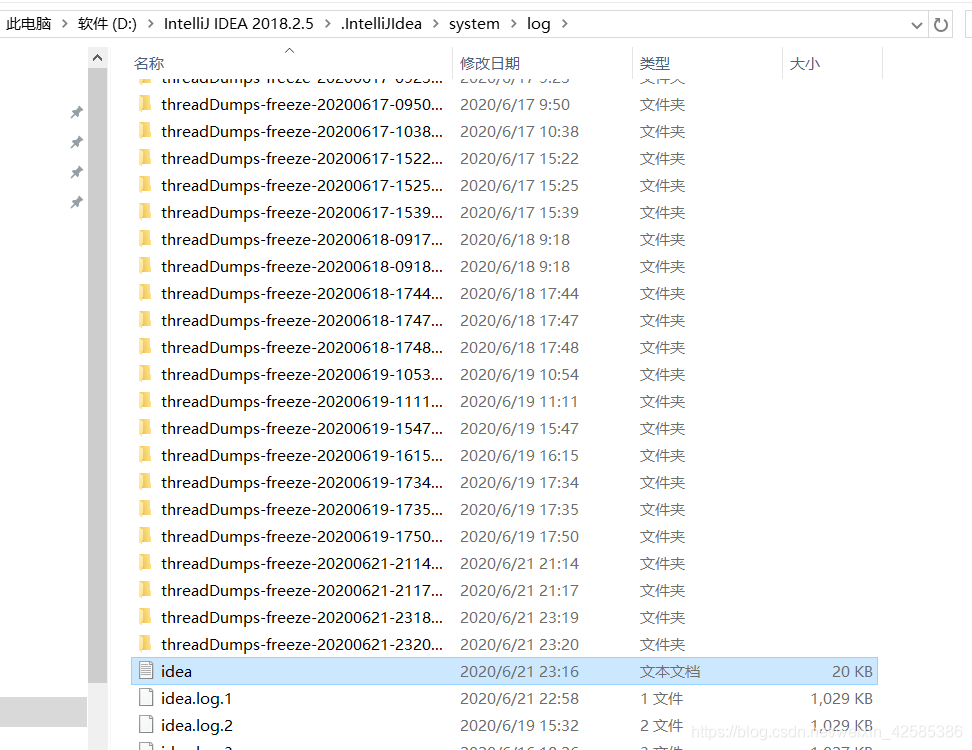Select file icon of idea.log.2
The height and width of the screenshot is (750, 972).
tap(146, 724)
